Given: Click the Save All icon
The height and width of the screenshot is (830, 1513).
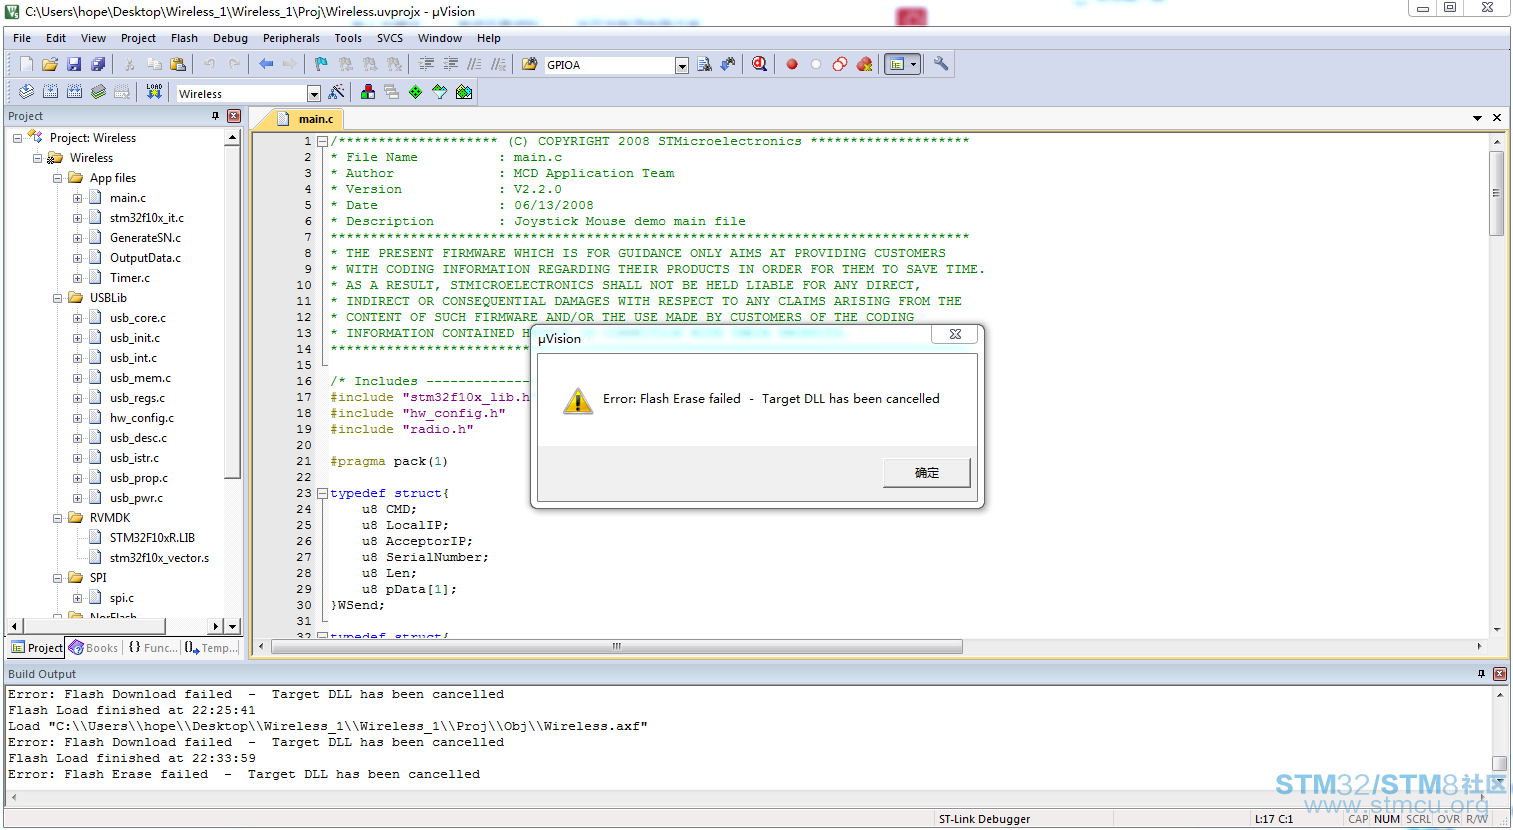Looking at the screenshot, I should 98,64.
